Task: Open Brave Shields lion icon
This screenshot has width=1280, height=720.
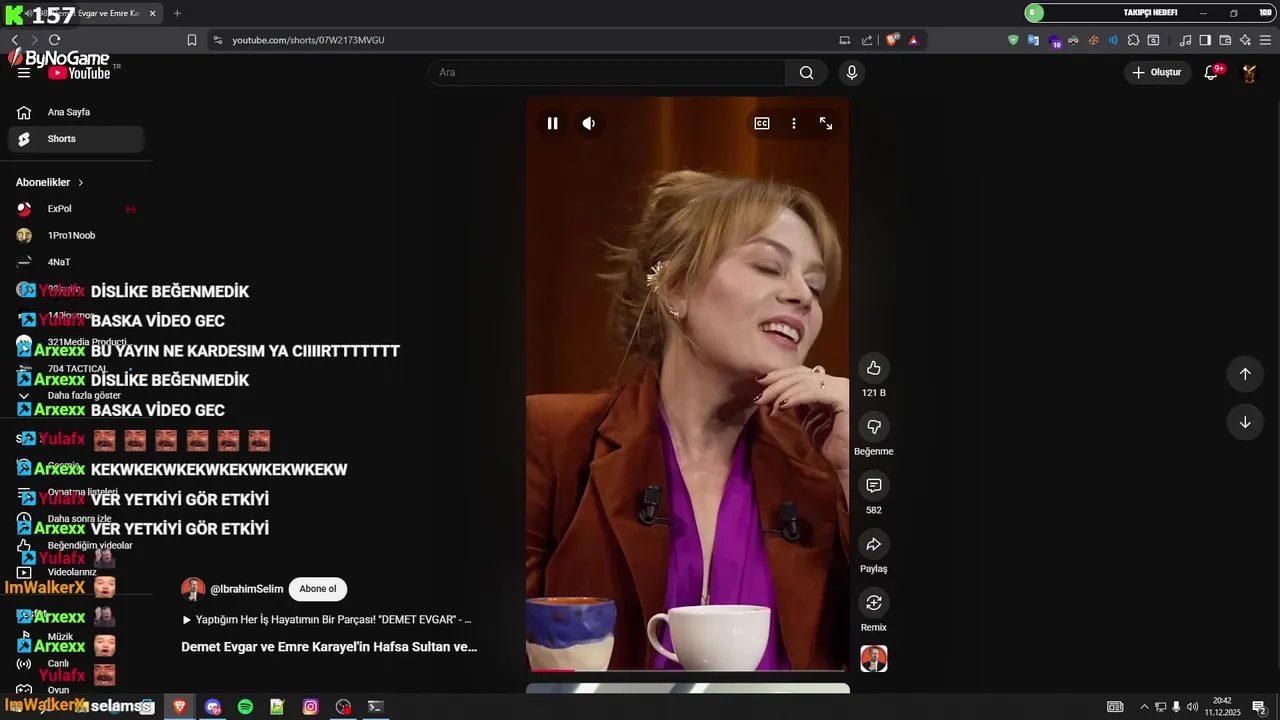Action: (x=892, y=40)
